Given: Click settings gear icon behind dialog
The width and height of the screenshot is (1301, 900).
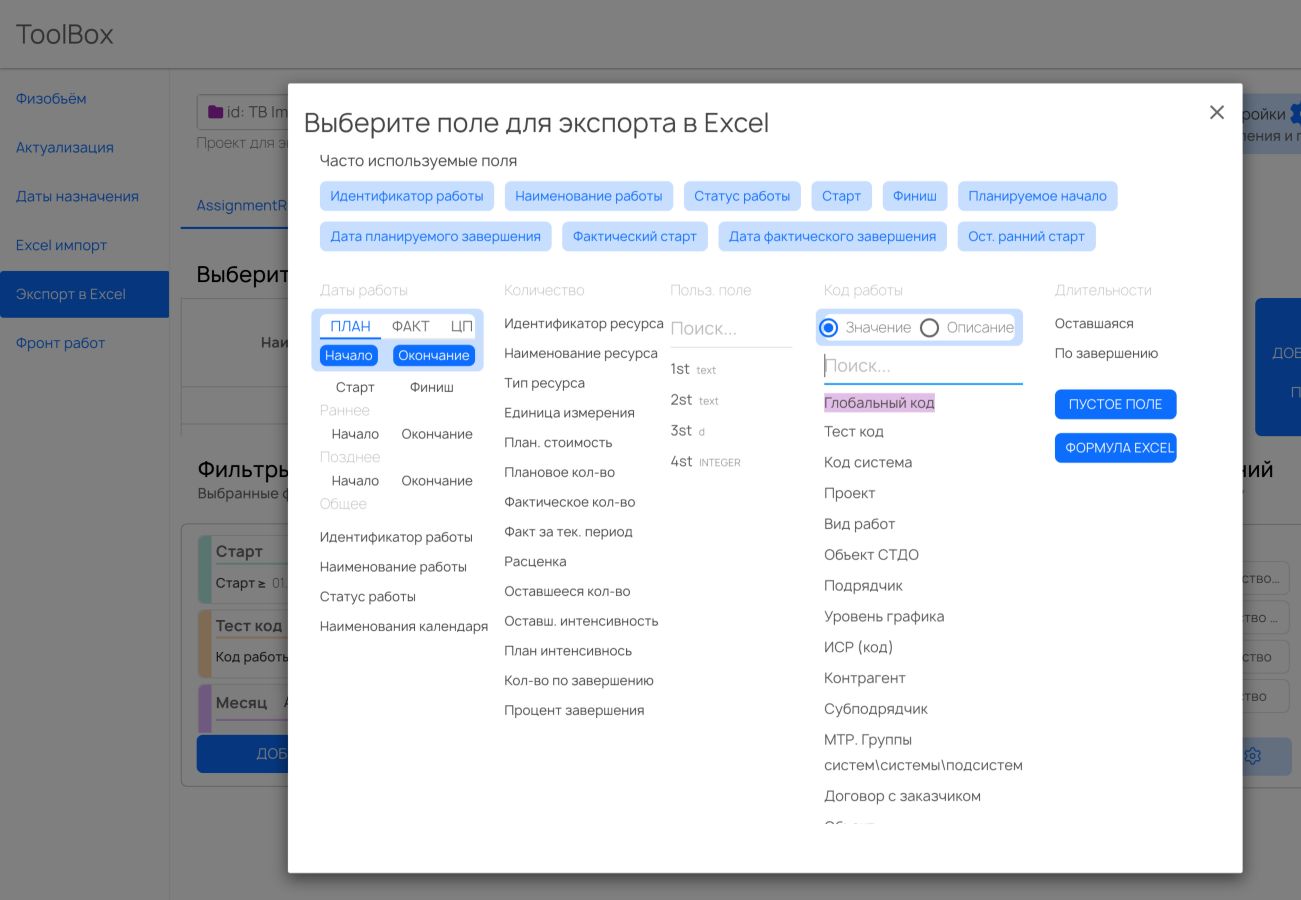Looking at the screenshot, I should 1252,755.
